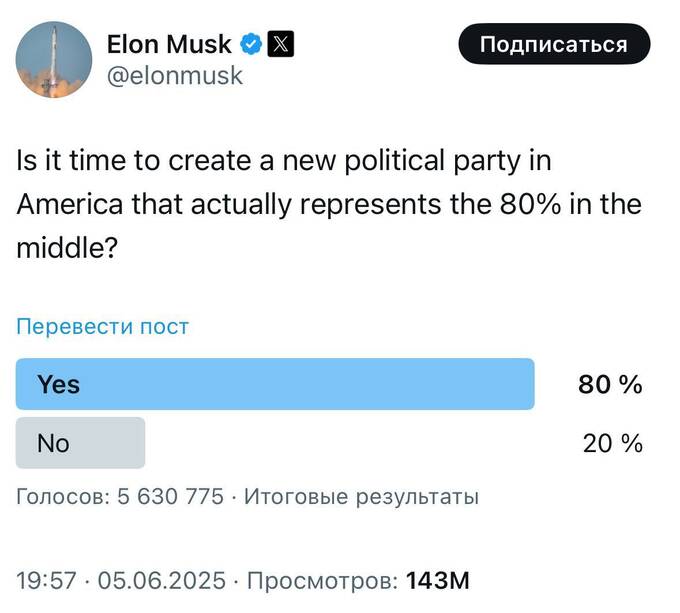680x613 pixels.
Task: Click the black X affiliation badge
Action: point(280,44)
